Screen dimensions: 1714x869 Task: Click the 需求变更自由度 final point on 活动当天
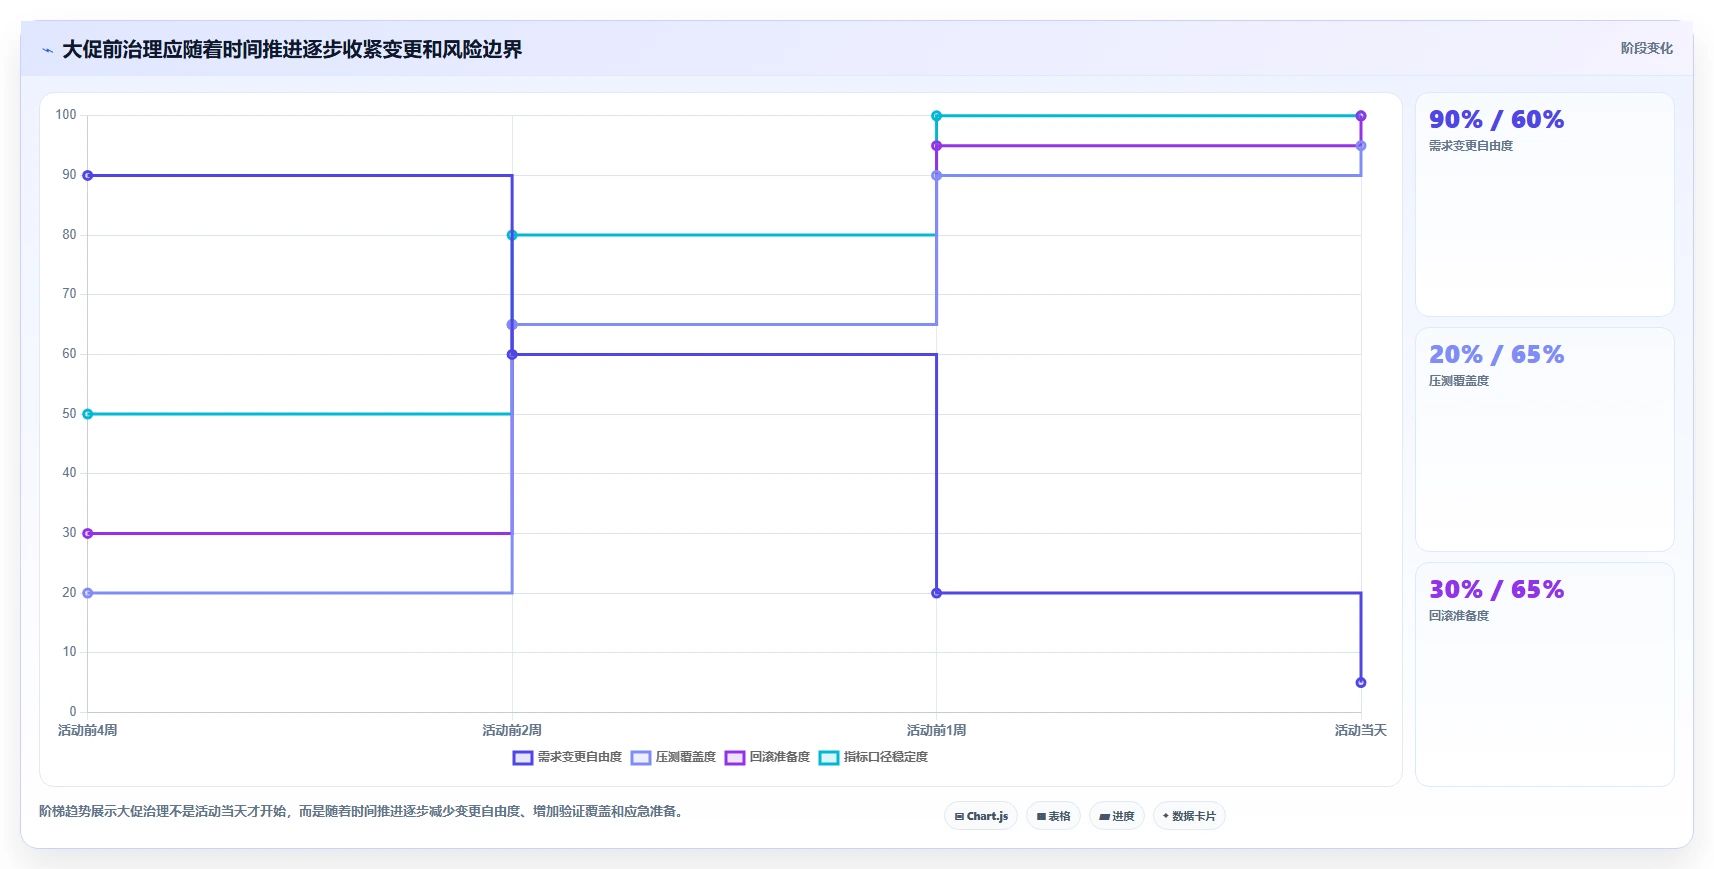pyautogui.click(x=1361, y=683)
